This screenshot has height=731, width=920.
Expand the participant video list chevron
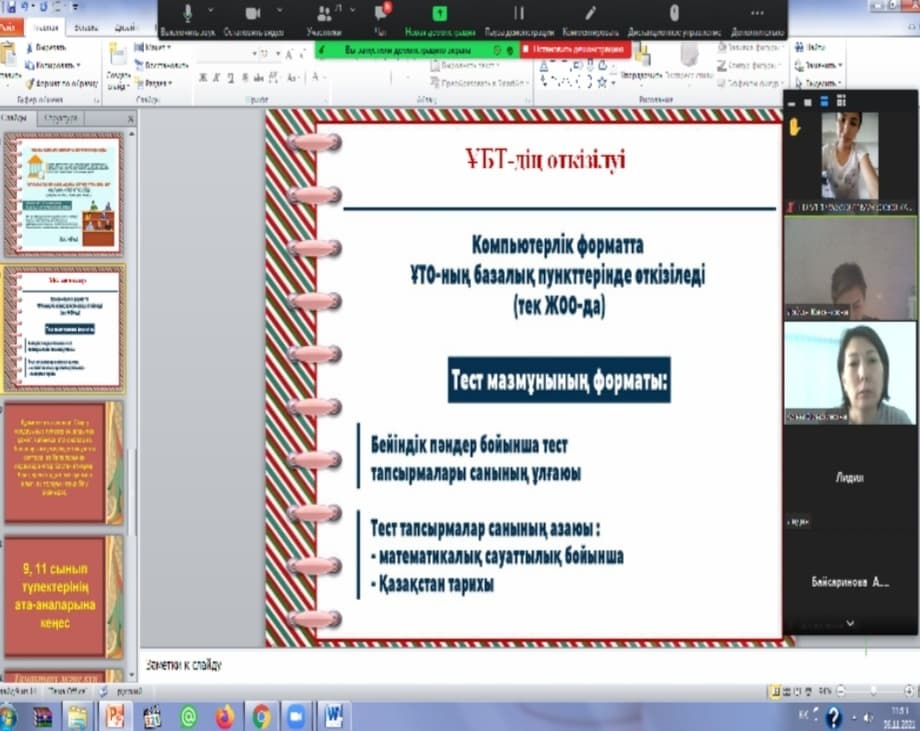tap(850, 624)
